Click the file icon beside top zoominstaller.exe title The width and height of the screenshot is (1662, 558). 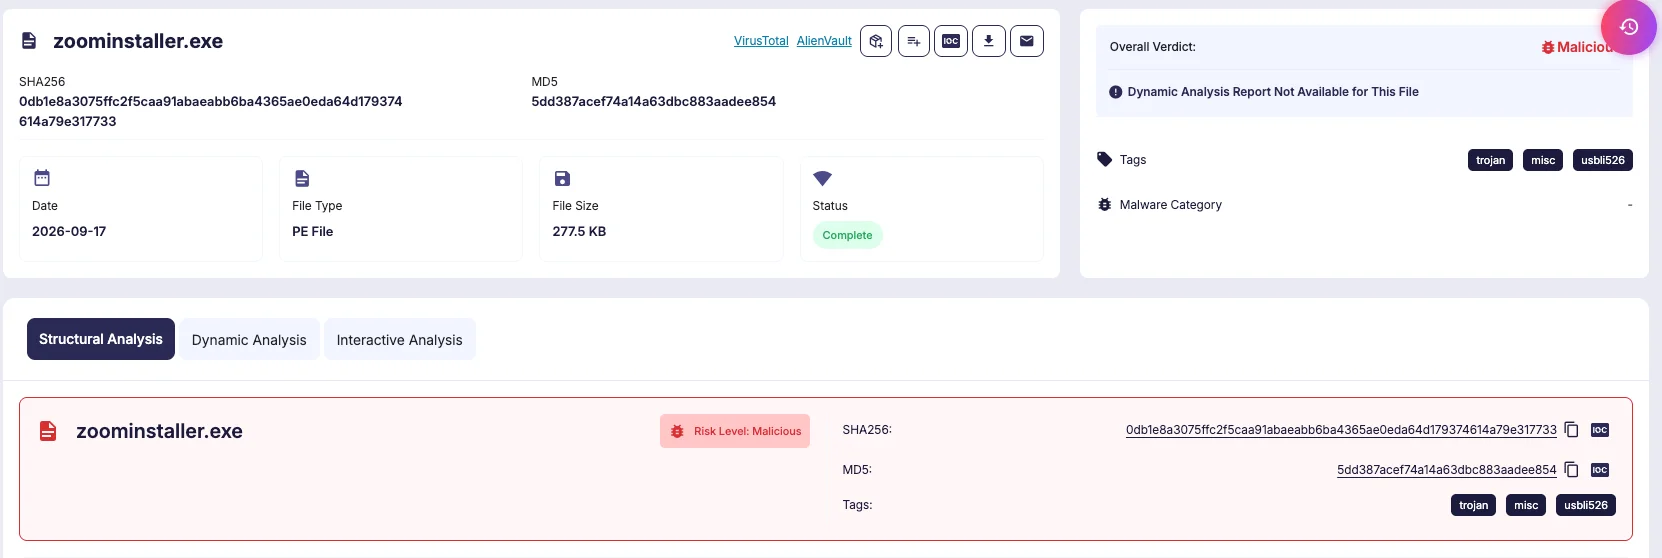[29, 41]
